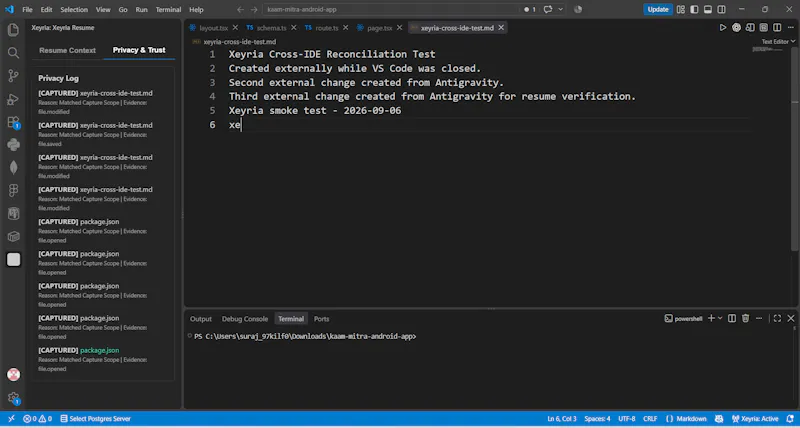This screenshot has width=800, height=428.
Task: Open the Figma extension view
Action: (13, 190)
